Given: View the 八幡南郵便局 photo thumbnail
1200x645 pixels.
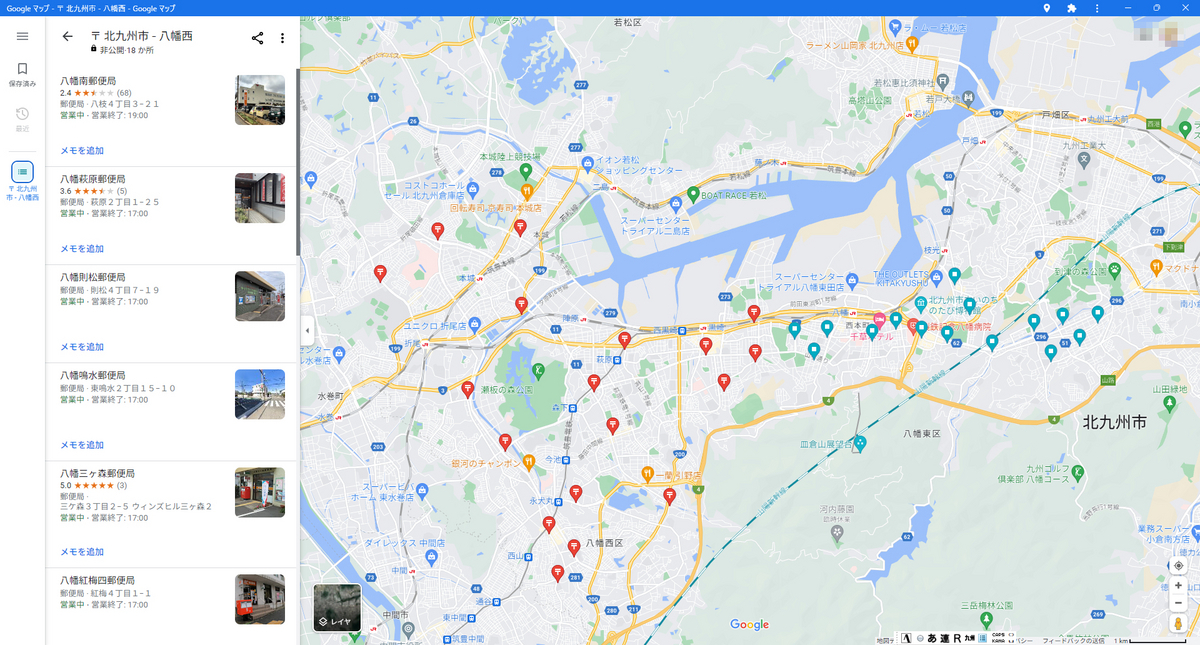Looking at the screenshot, I should coord(260,100).
